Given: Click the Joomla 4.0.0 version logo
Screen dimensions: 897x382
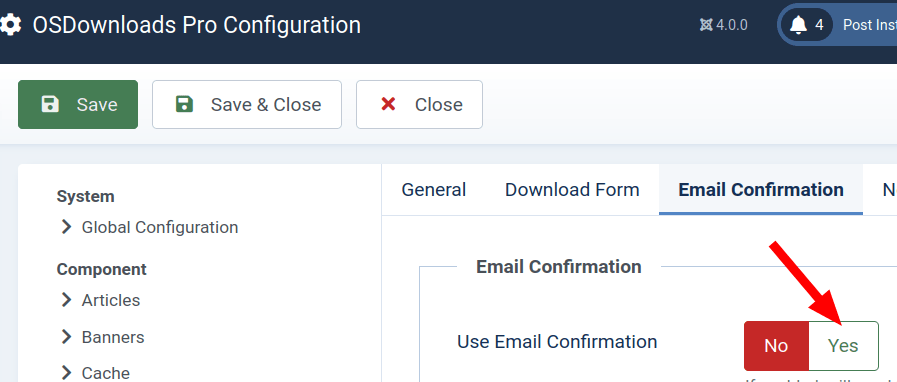Looking at the screenshot, I should coord(706,25).
